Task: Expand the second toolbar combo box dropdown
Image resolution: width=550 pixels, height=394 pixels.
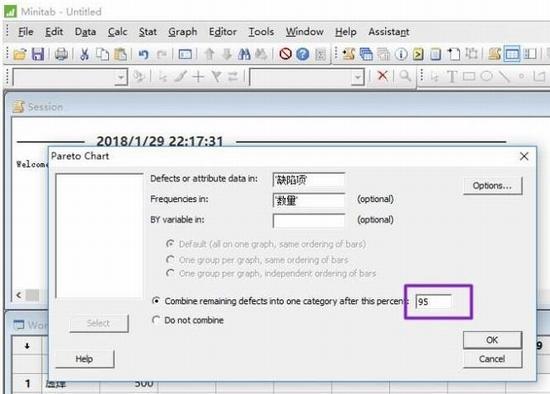Action: 358,76
